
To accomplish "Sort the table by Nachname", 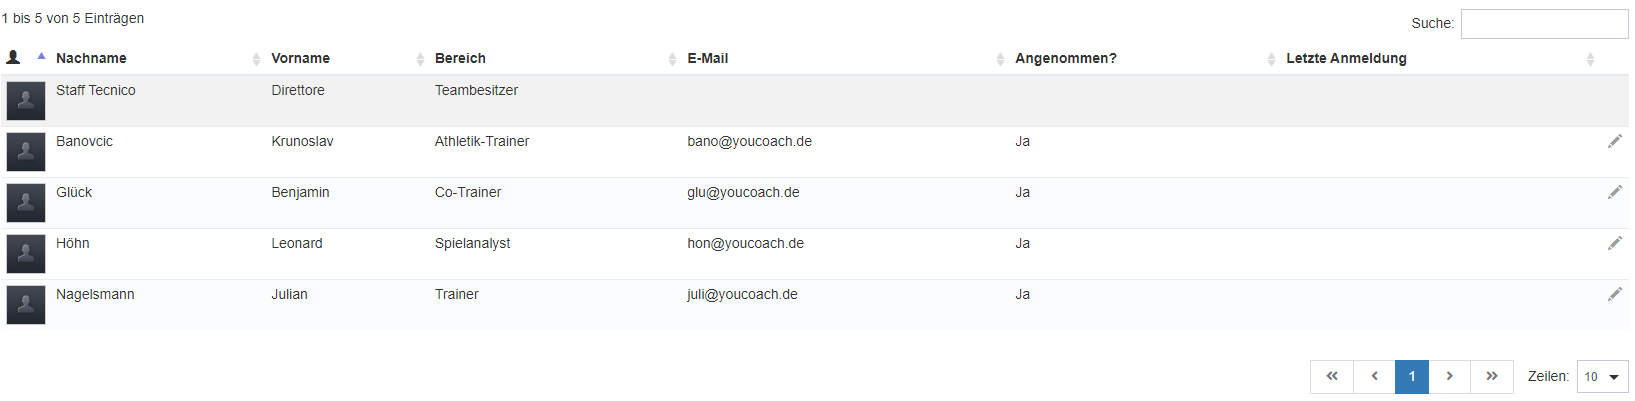I will [x=91, y=58].
